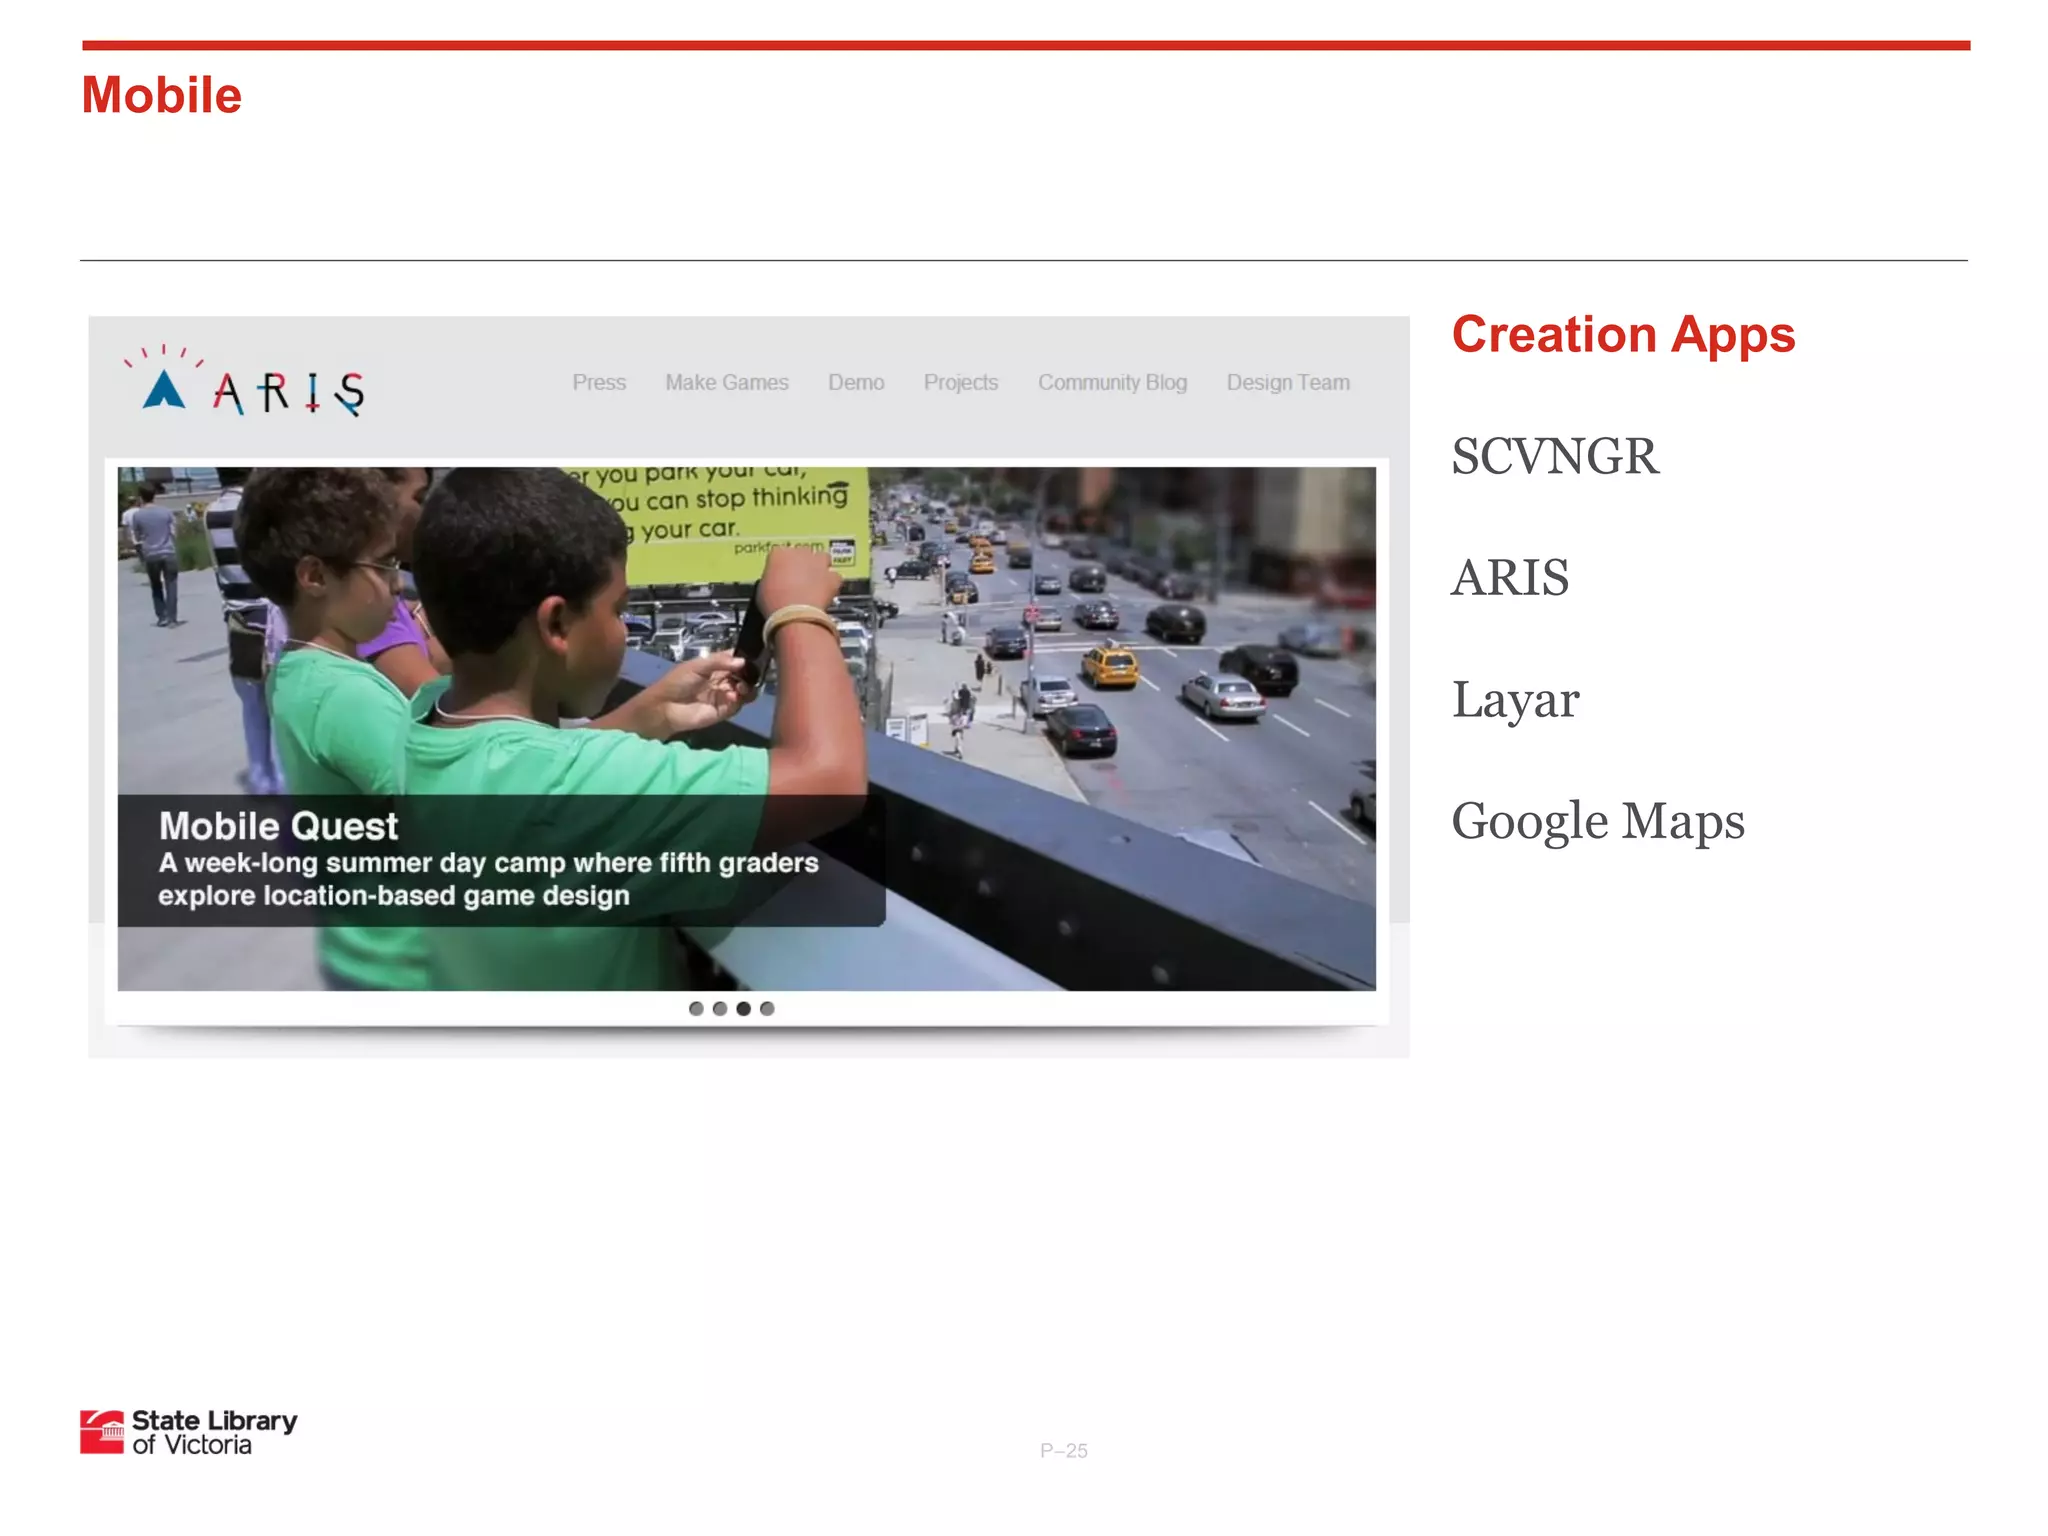Click the 'A week-long summer day camp' caption
Screen dimensions: 2048x1536
point(488,879)
